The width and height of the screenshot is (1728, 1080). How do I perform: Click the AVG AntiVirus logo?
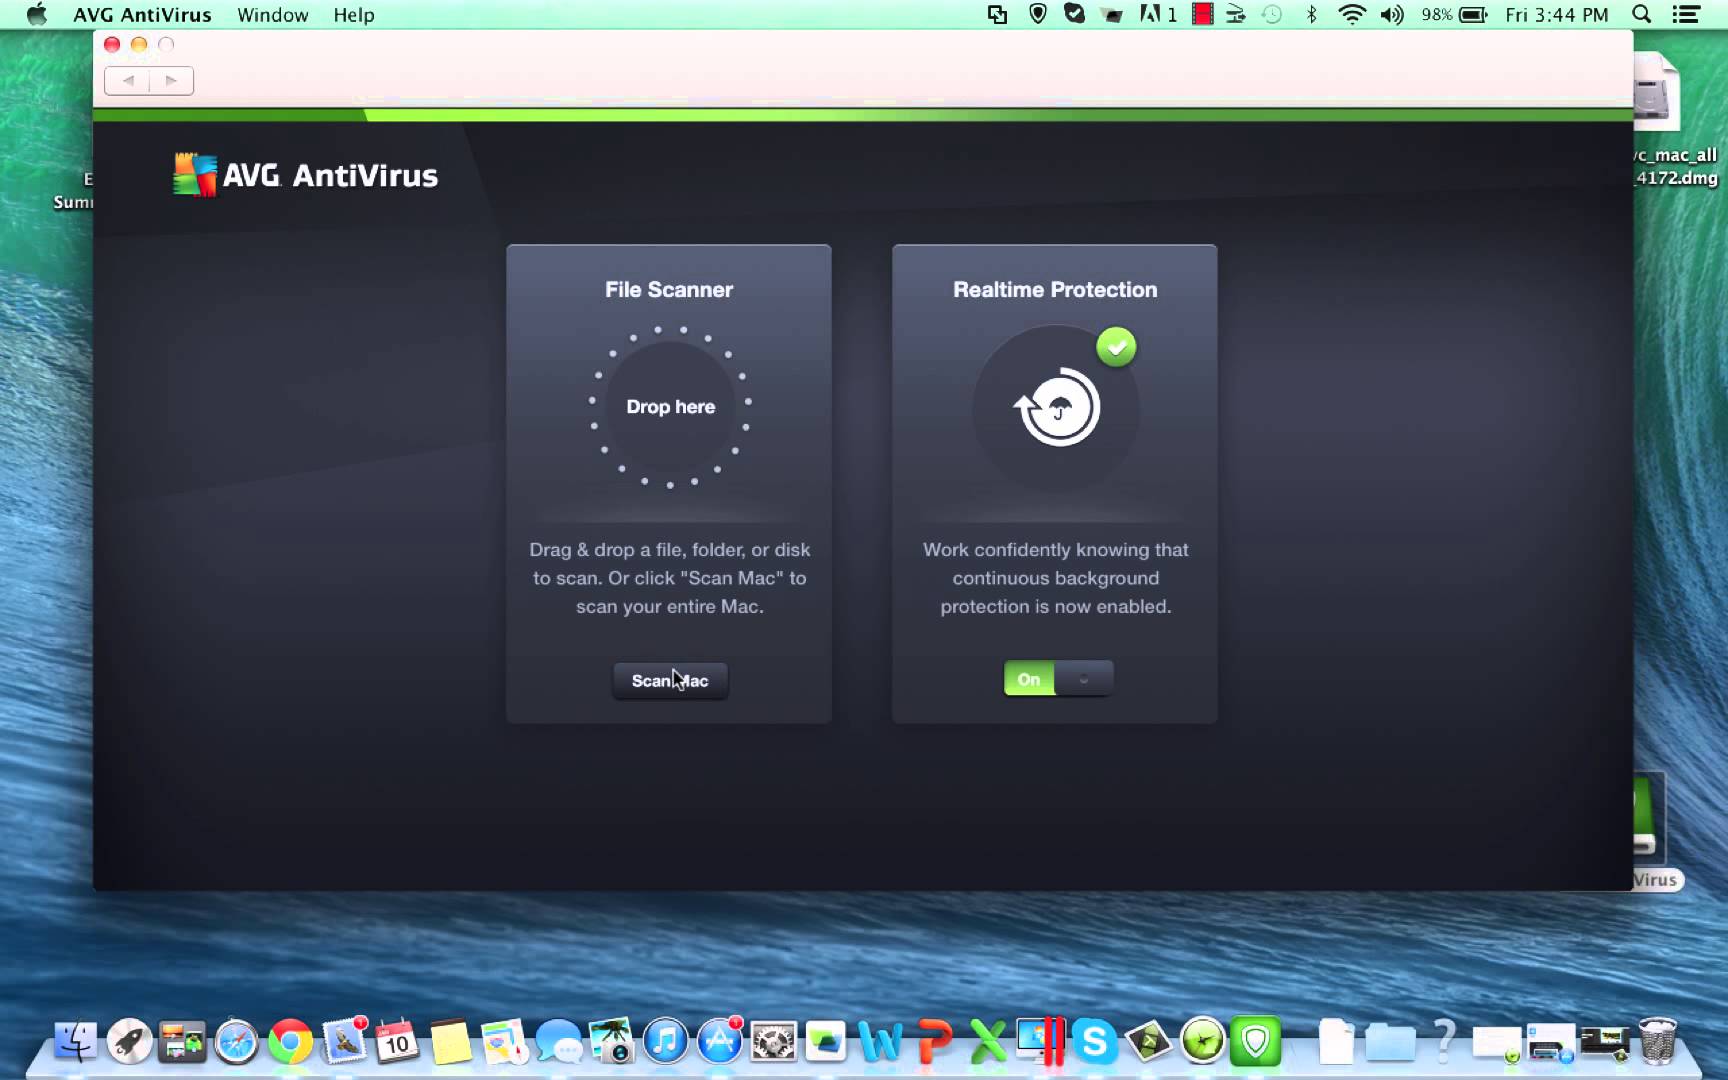305,175
